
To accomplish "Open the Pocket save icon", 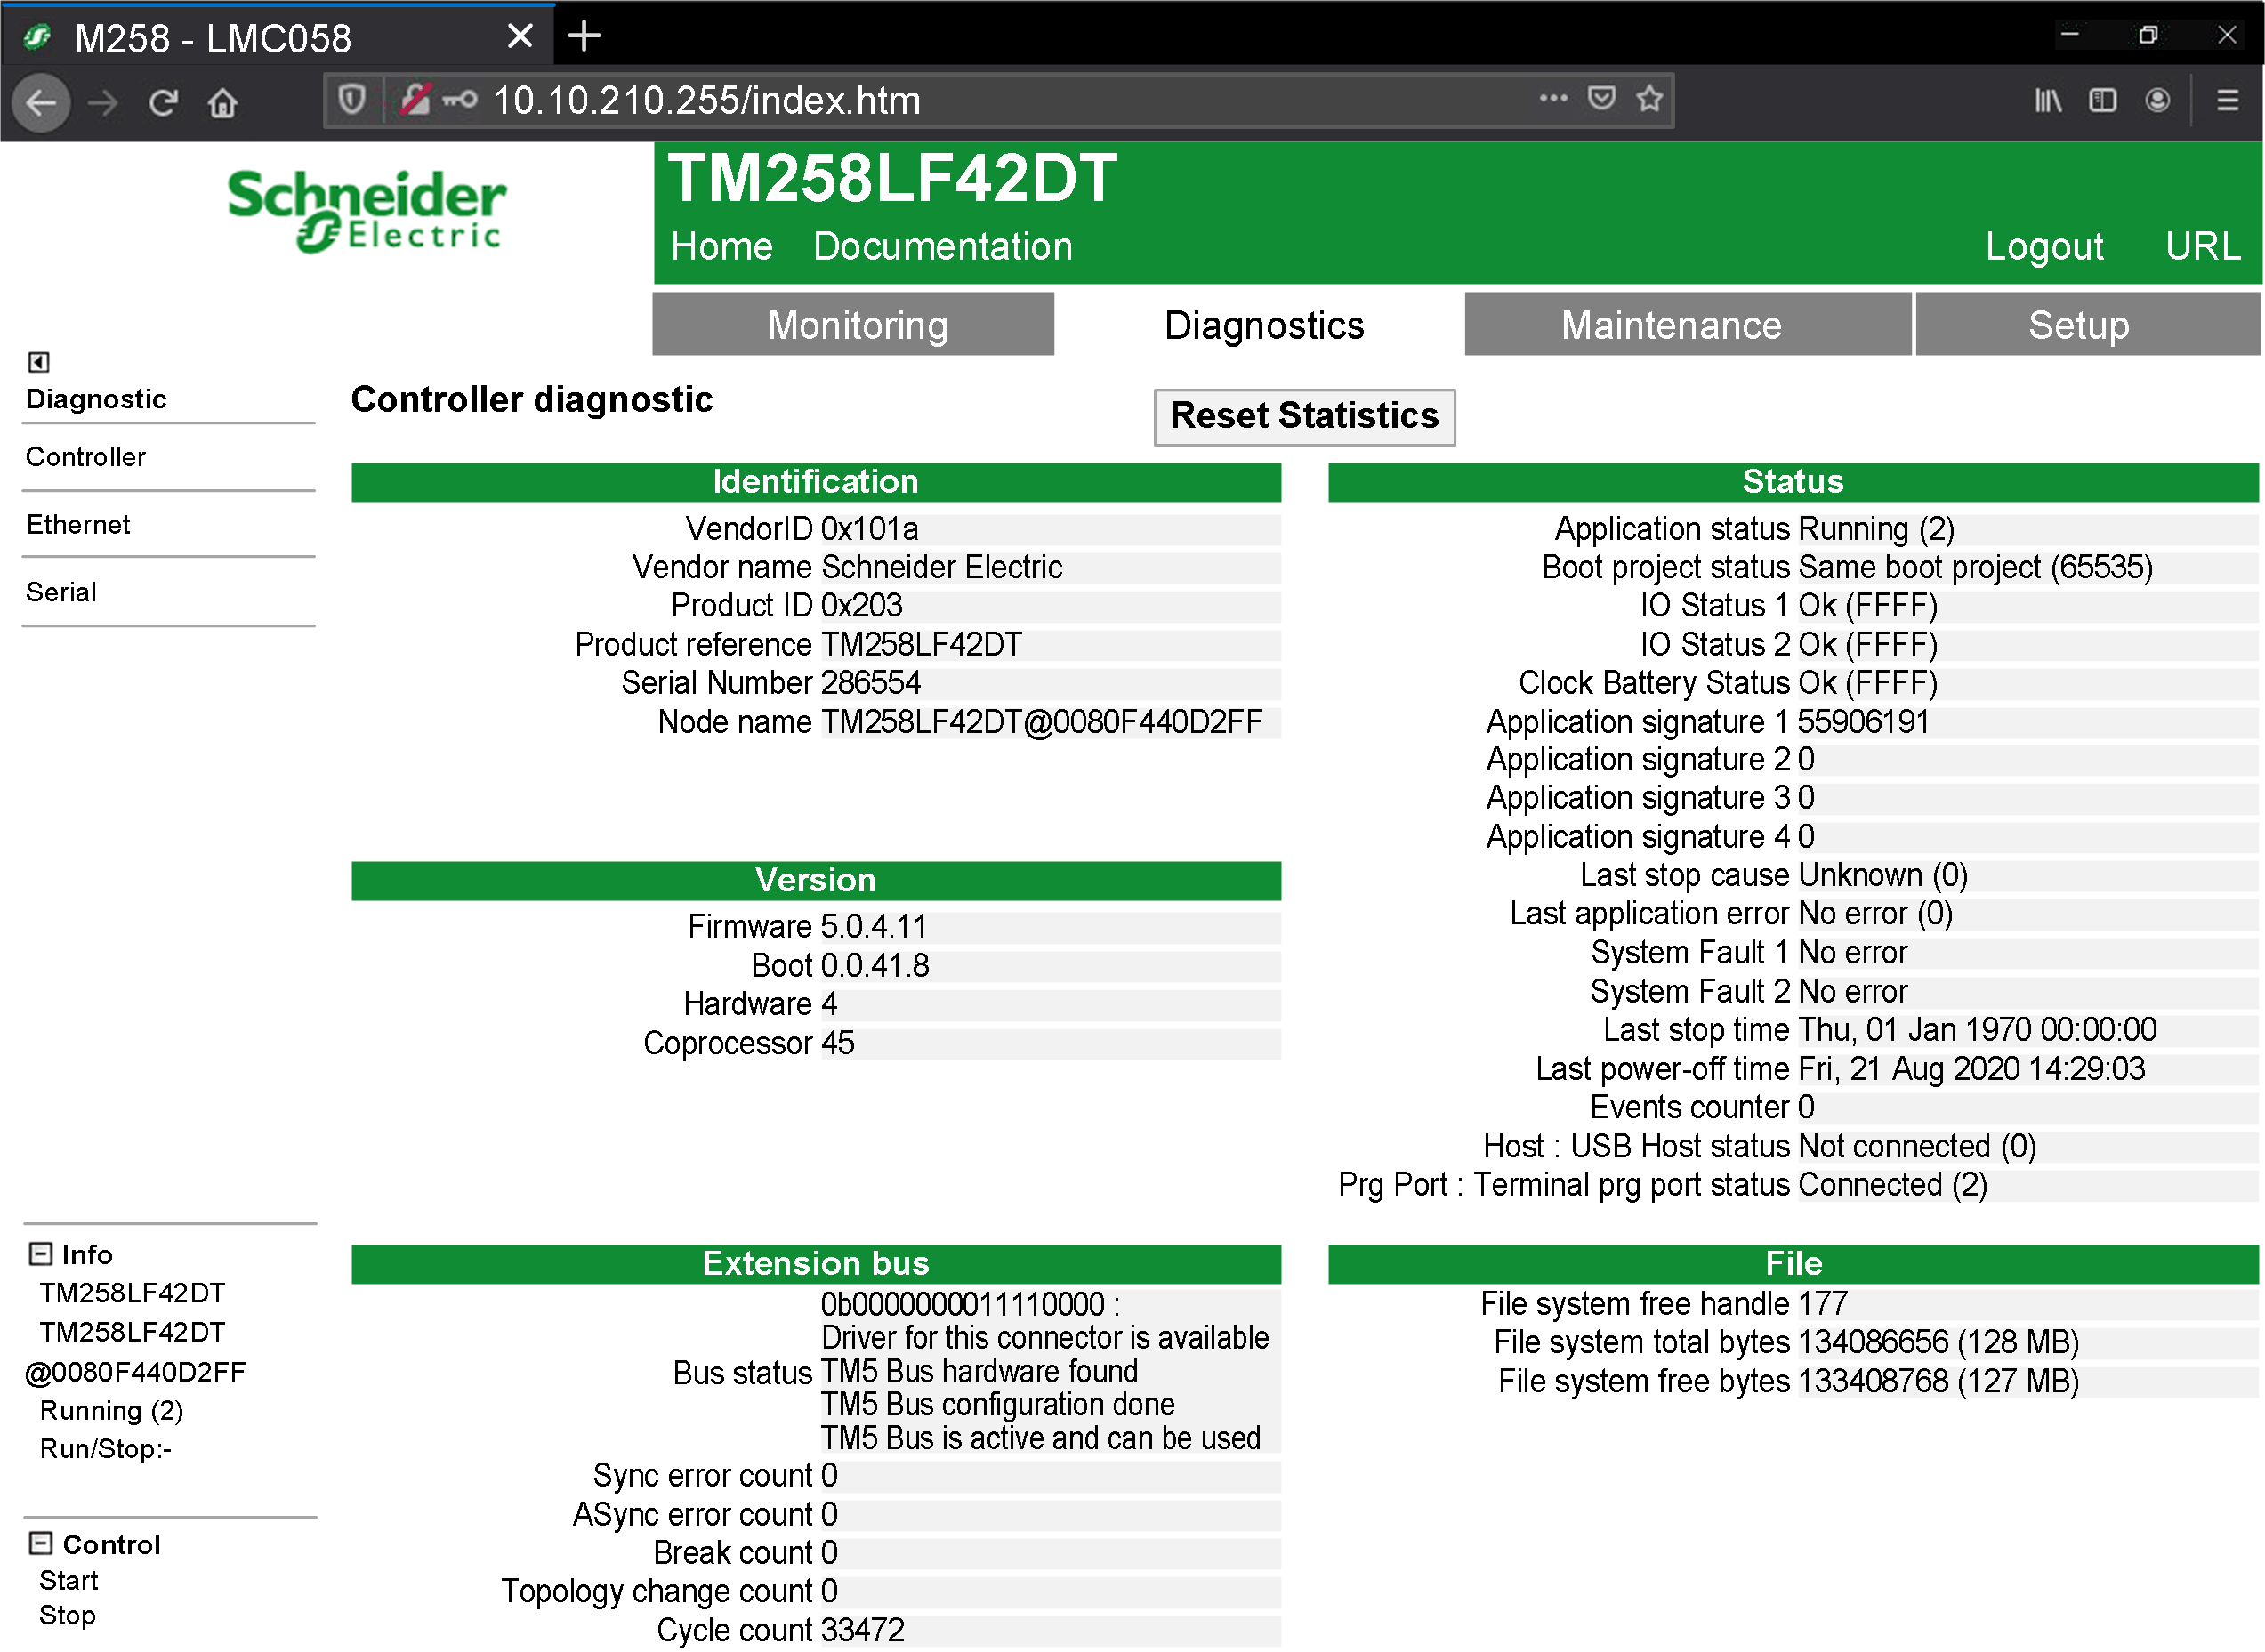I will [x=1602, y=99].
